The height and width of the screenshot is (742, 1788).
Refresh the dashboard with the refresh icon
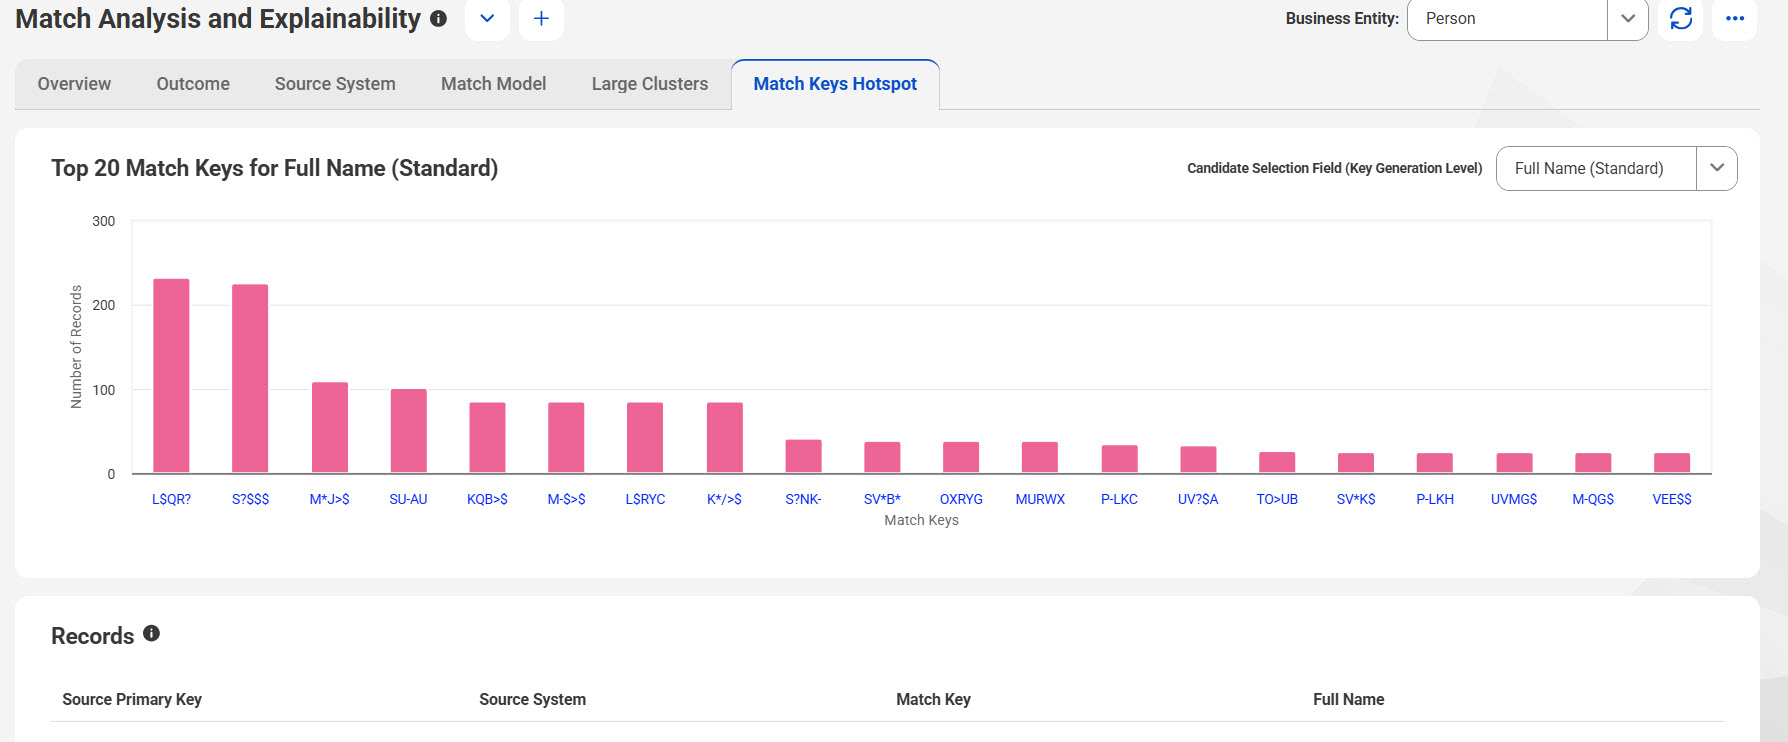coord(1681,19)
